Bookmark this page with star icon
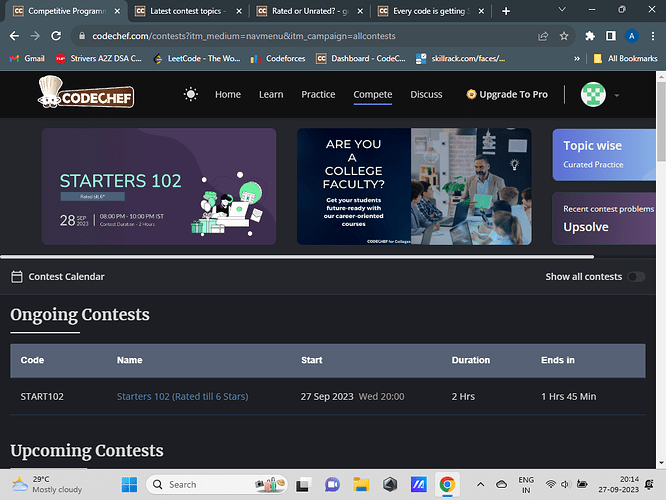The image size is (666, 500). 564,37
